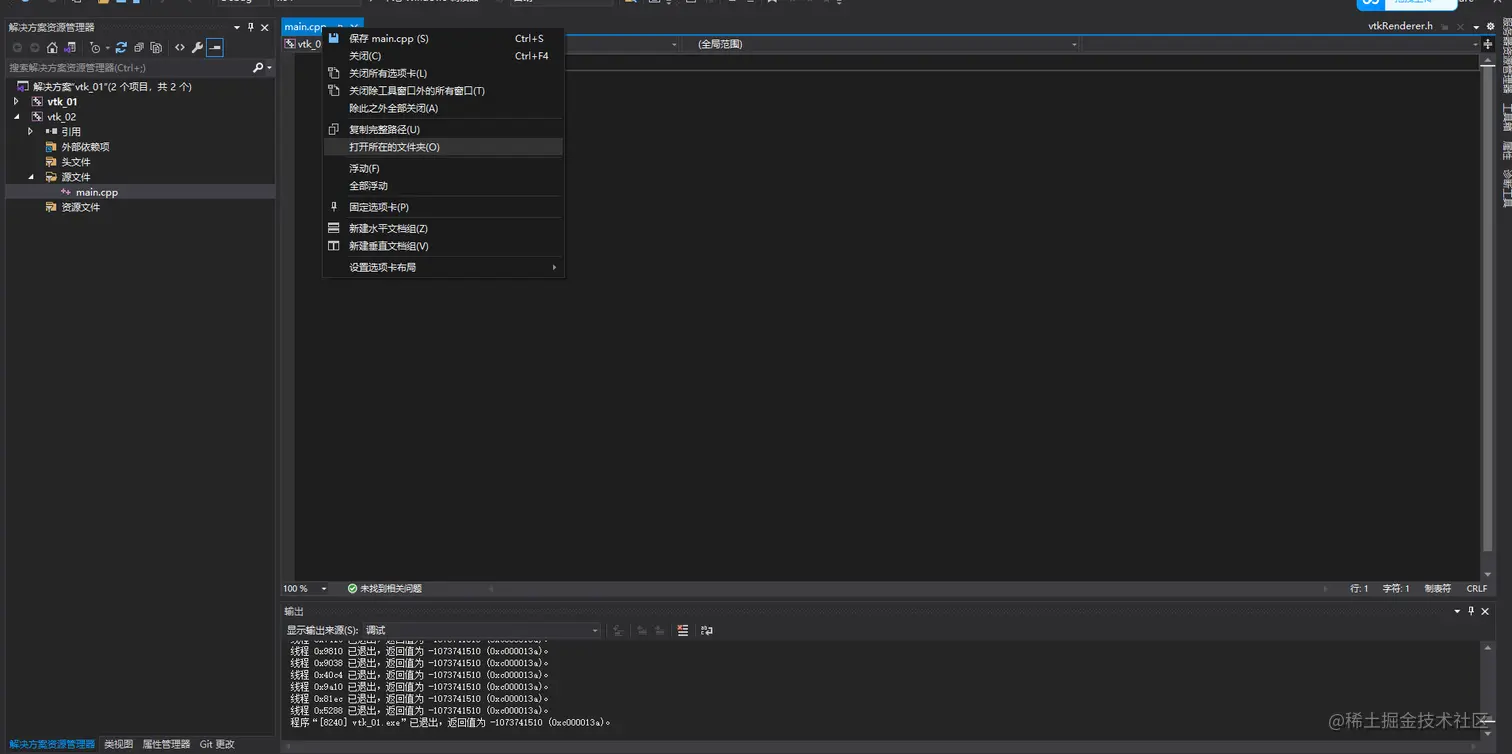
Task: Open the document list dropdown arrow
Action: tap(1476, 27)
